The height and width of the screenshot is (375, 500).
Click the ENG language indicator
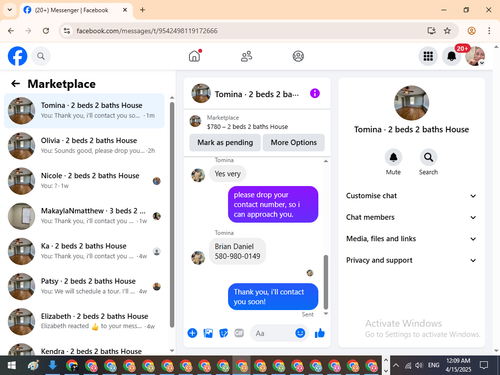pyautogui.click(x=434, y=365)
